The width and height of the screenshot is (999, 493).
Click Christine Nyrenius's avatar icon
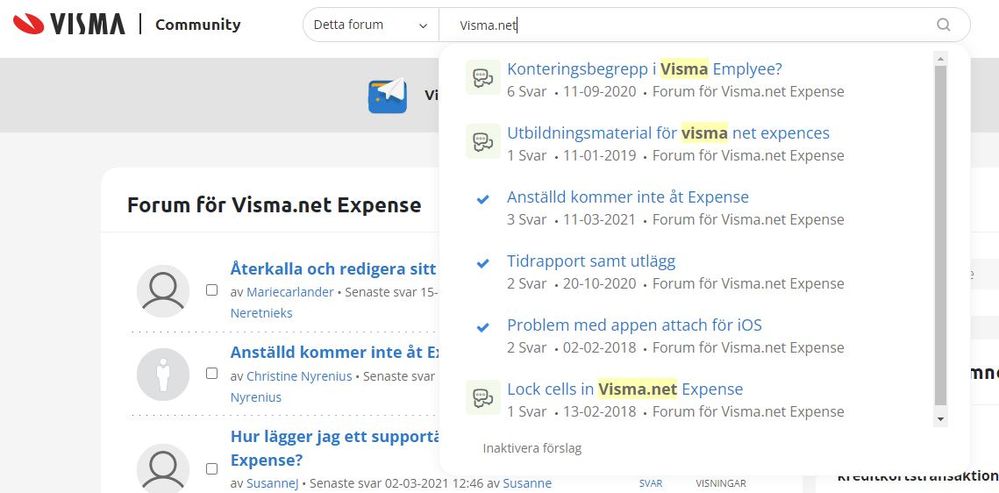pyautogui.click(x=163, y=375)
